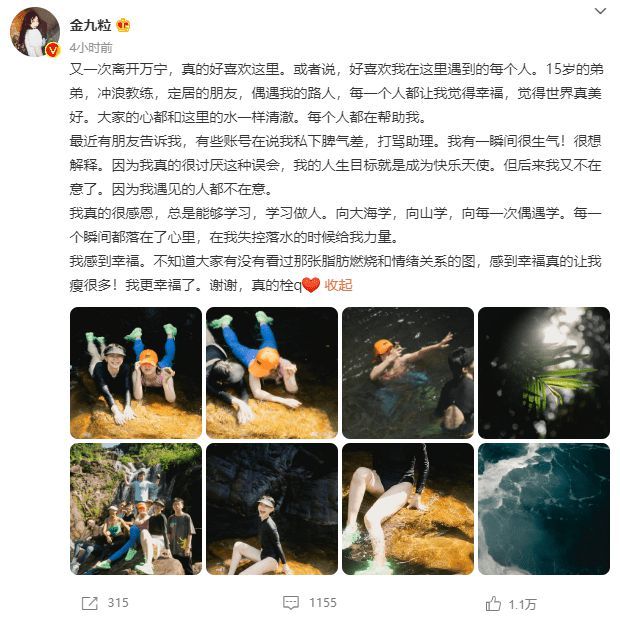620x618 pixels.
Task: Open the comment count 1155
Action: (323, 603)
